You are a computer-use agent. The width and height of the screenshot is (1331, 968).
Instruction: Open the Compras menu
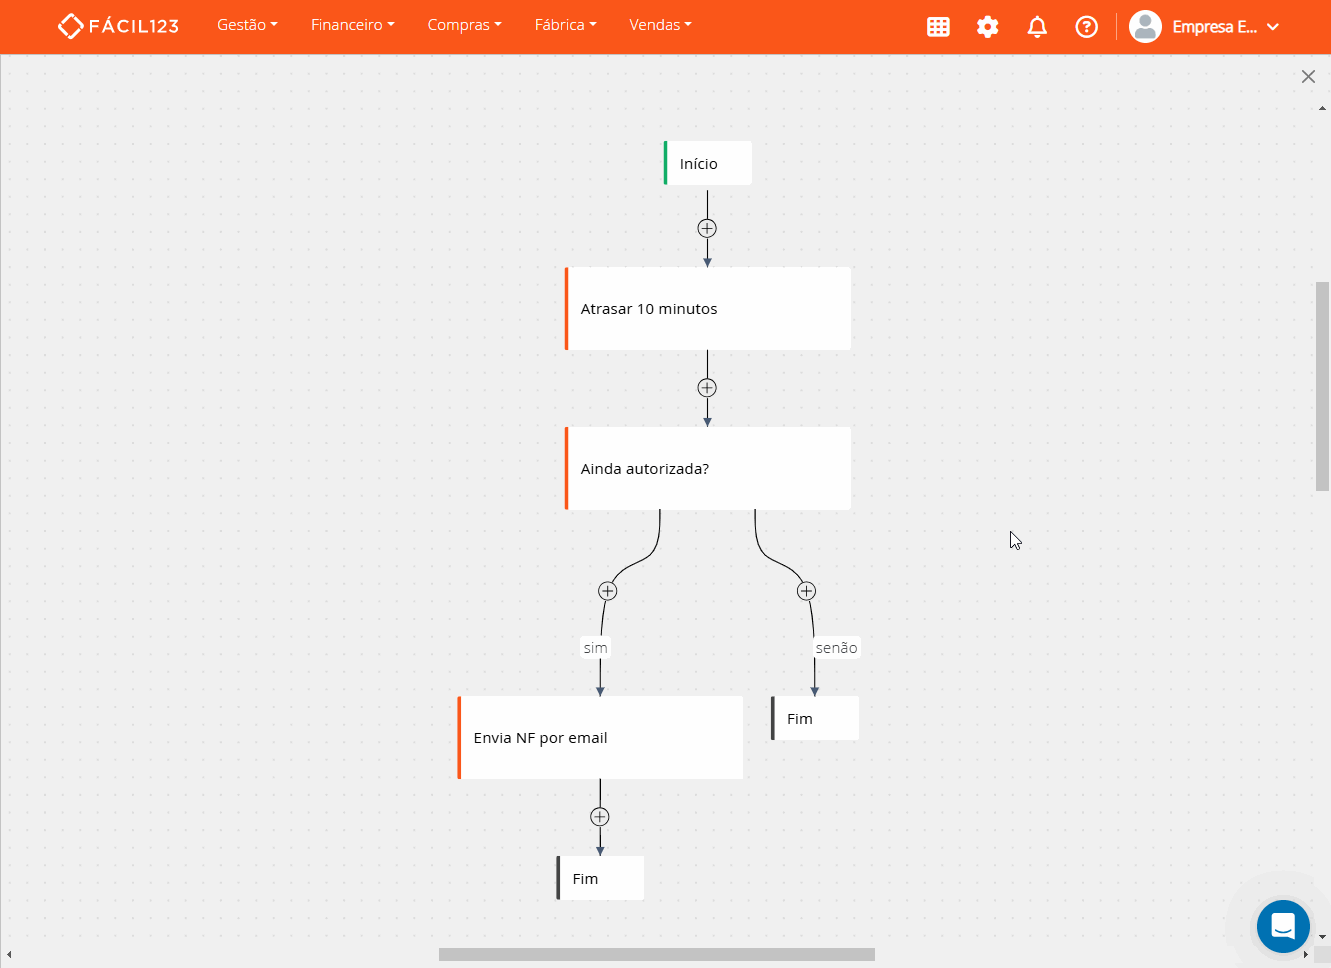[x=464, y=25]
